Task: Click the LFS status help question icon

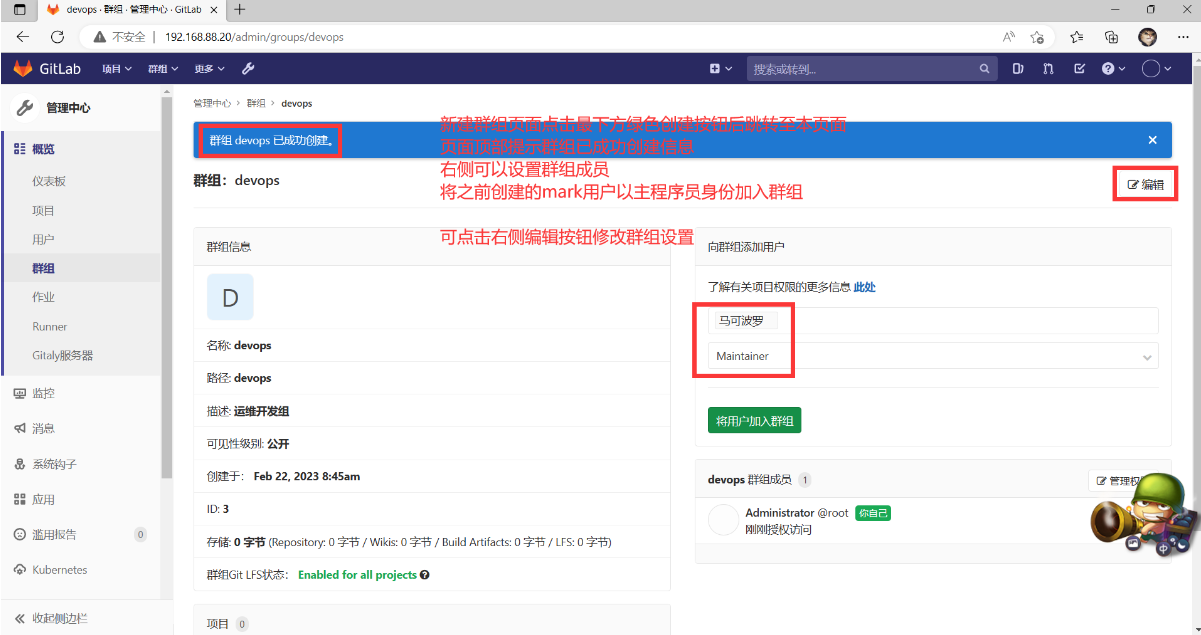Action: pos(425,575)
